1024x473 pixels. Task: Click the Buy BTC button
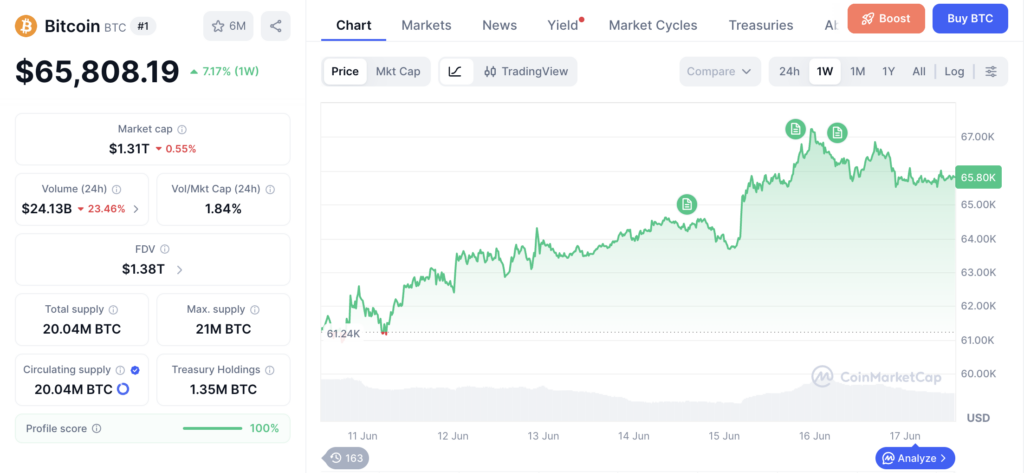pyautogui.click(x=970, y=18)
